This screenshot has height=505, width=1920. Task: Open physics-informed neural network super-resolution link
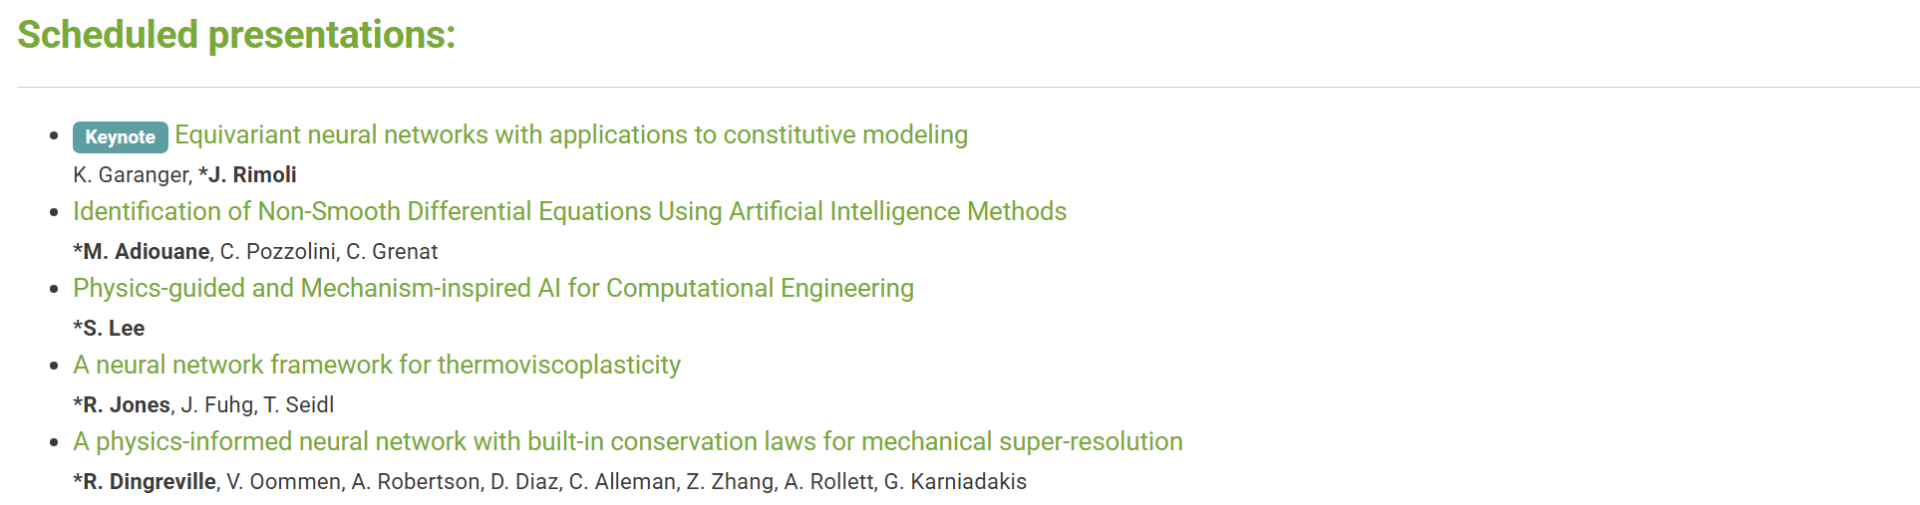tap(627, 442)
